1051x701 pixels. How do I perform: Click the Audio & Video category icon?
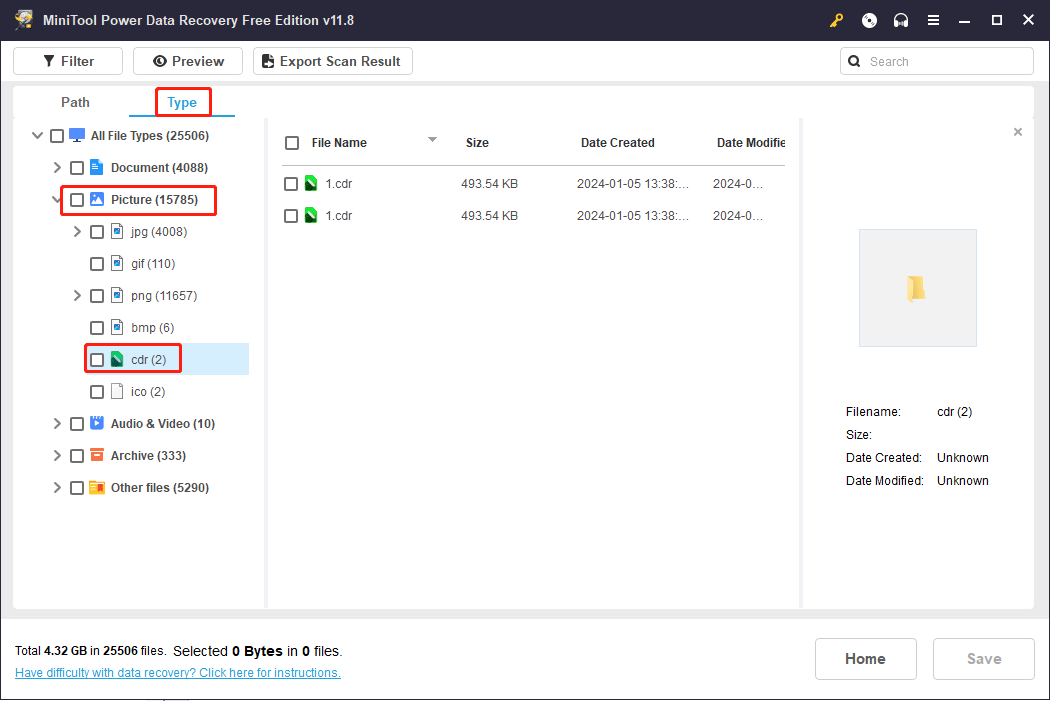click(97, 423)
